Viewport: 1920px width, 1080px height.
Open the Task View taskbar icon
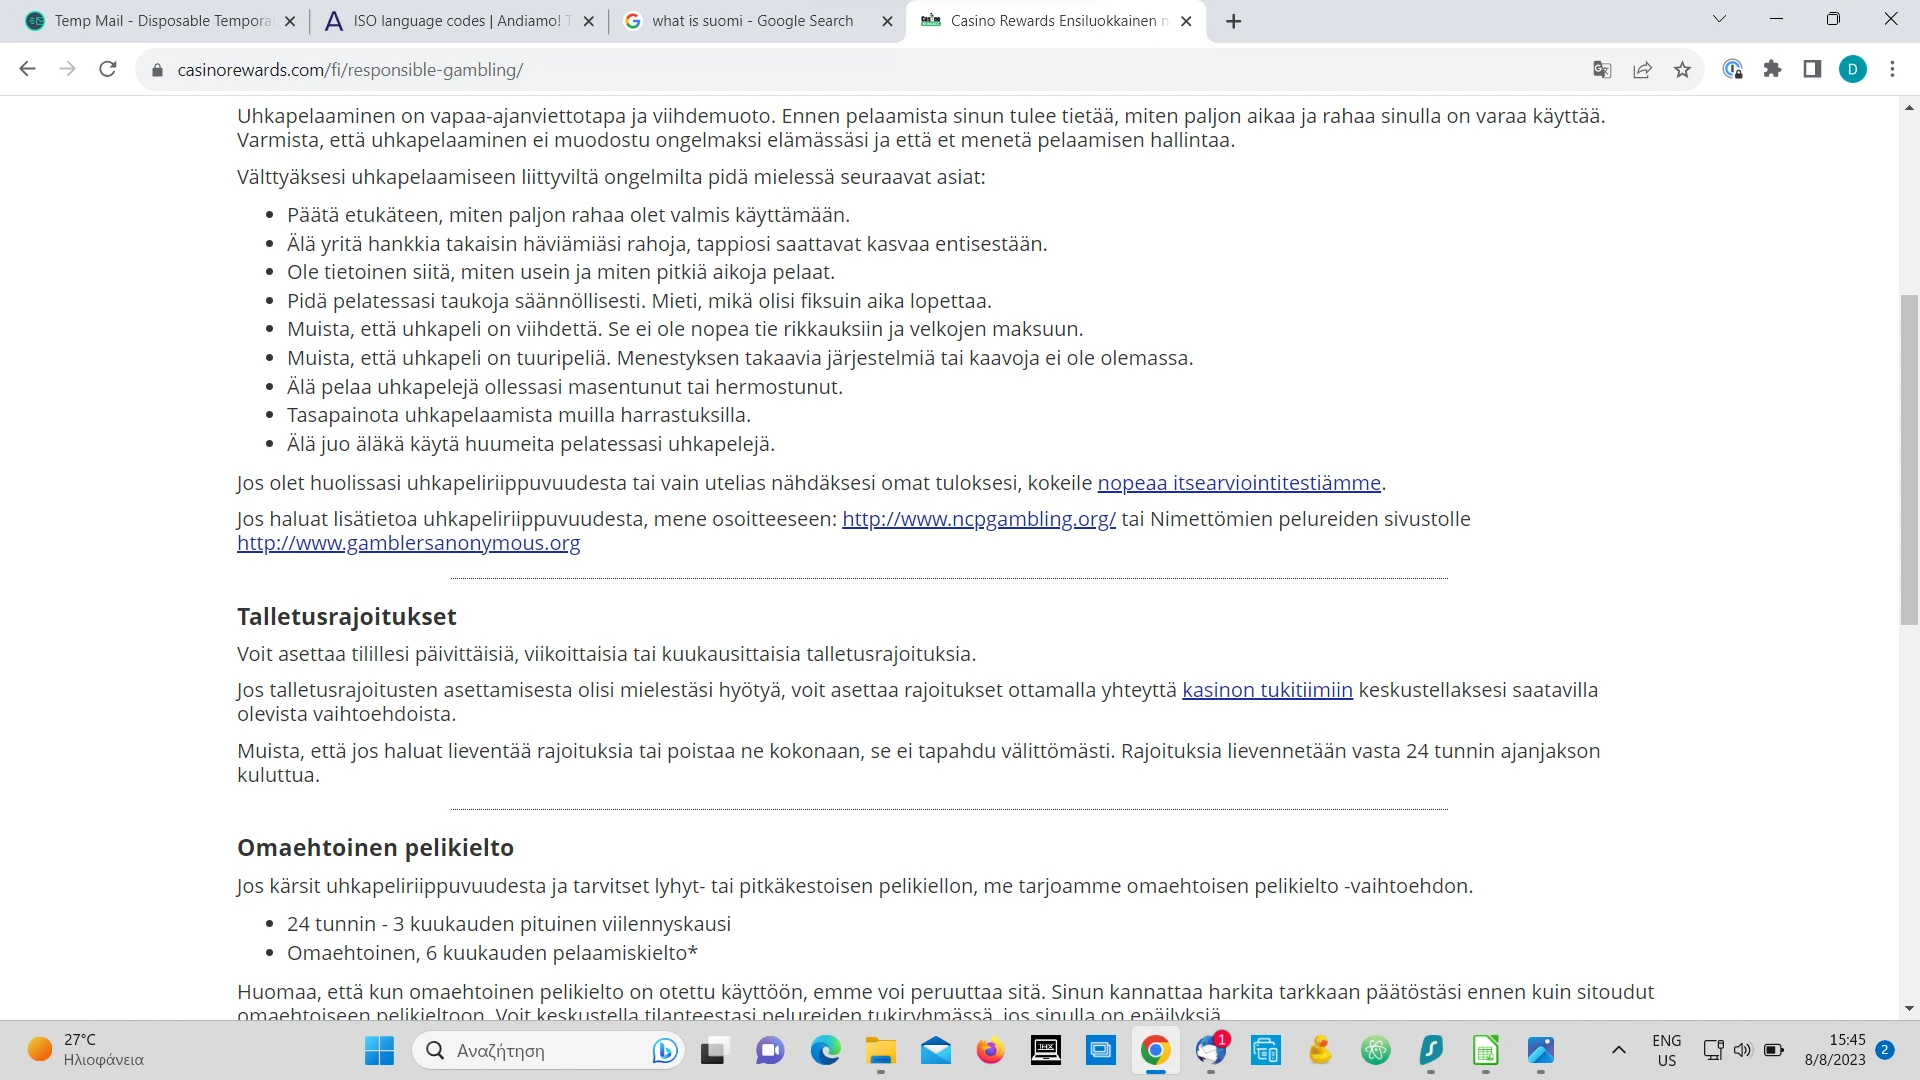pos(713,1050)
